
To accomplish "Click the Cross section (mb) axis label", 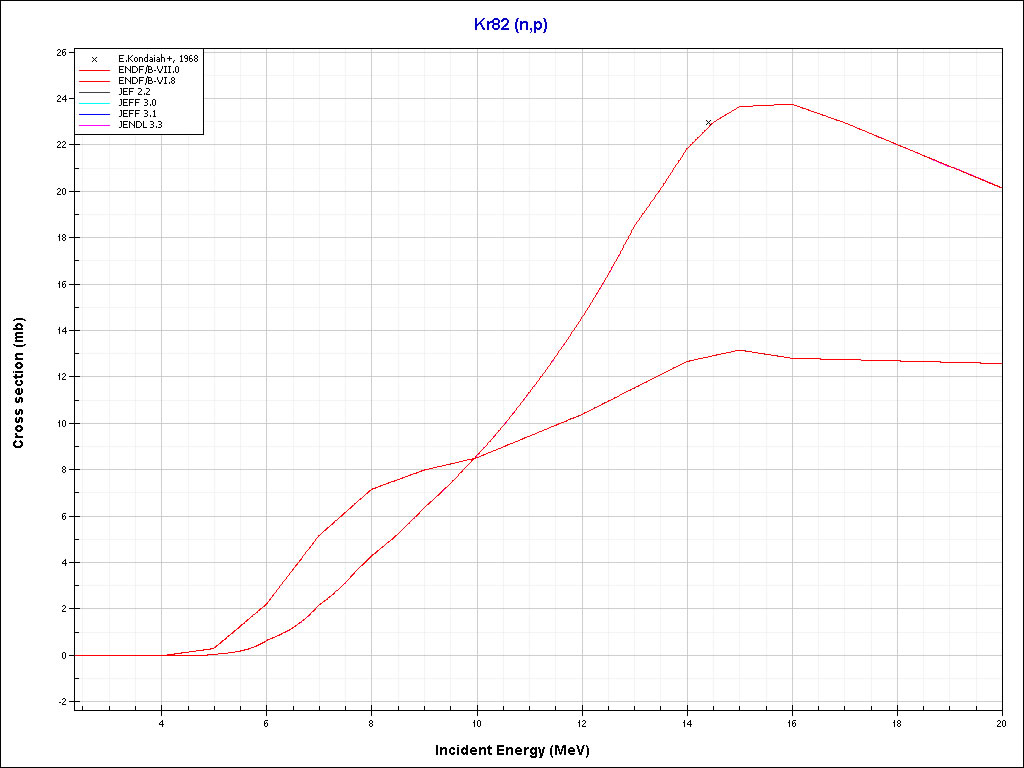I will tap(19, 383).
